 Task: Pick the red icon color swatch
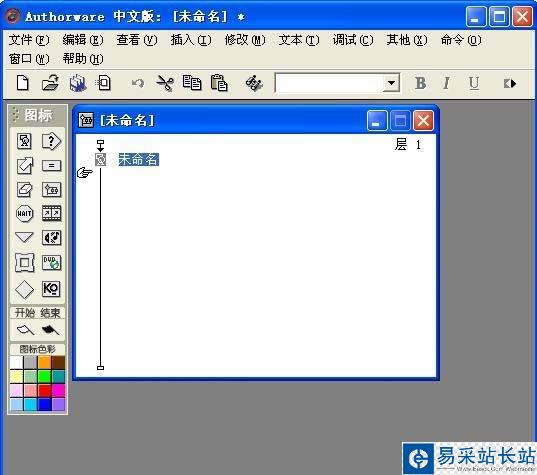point(44,390)
